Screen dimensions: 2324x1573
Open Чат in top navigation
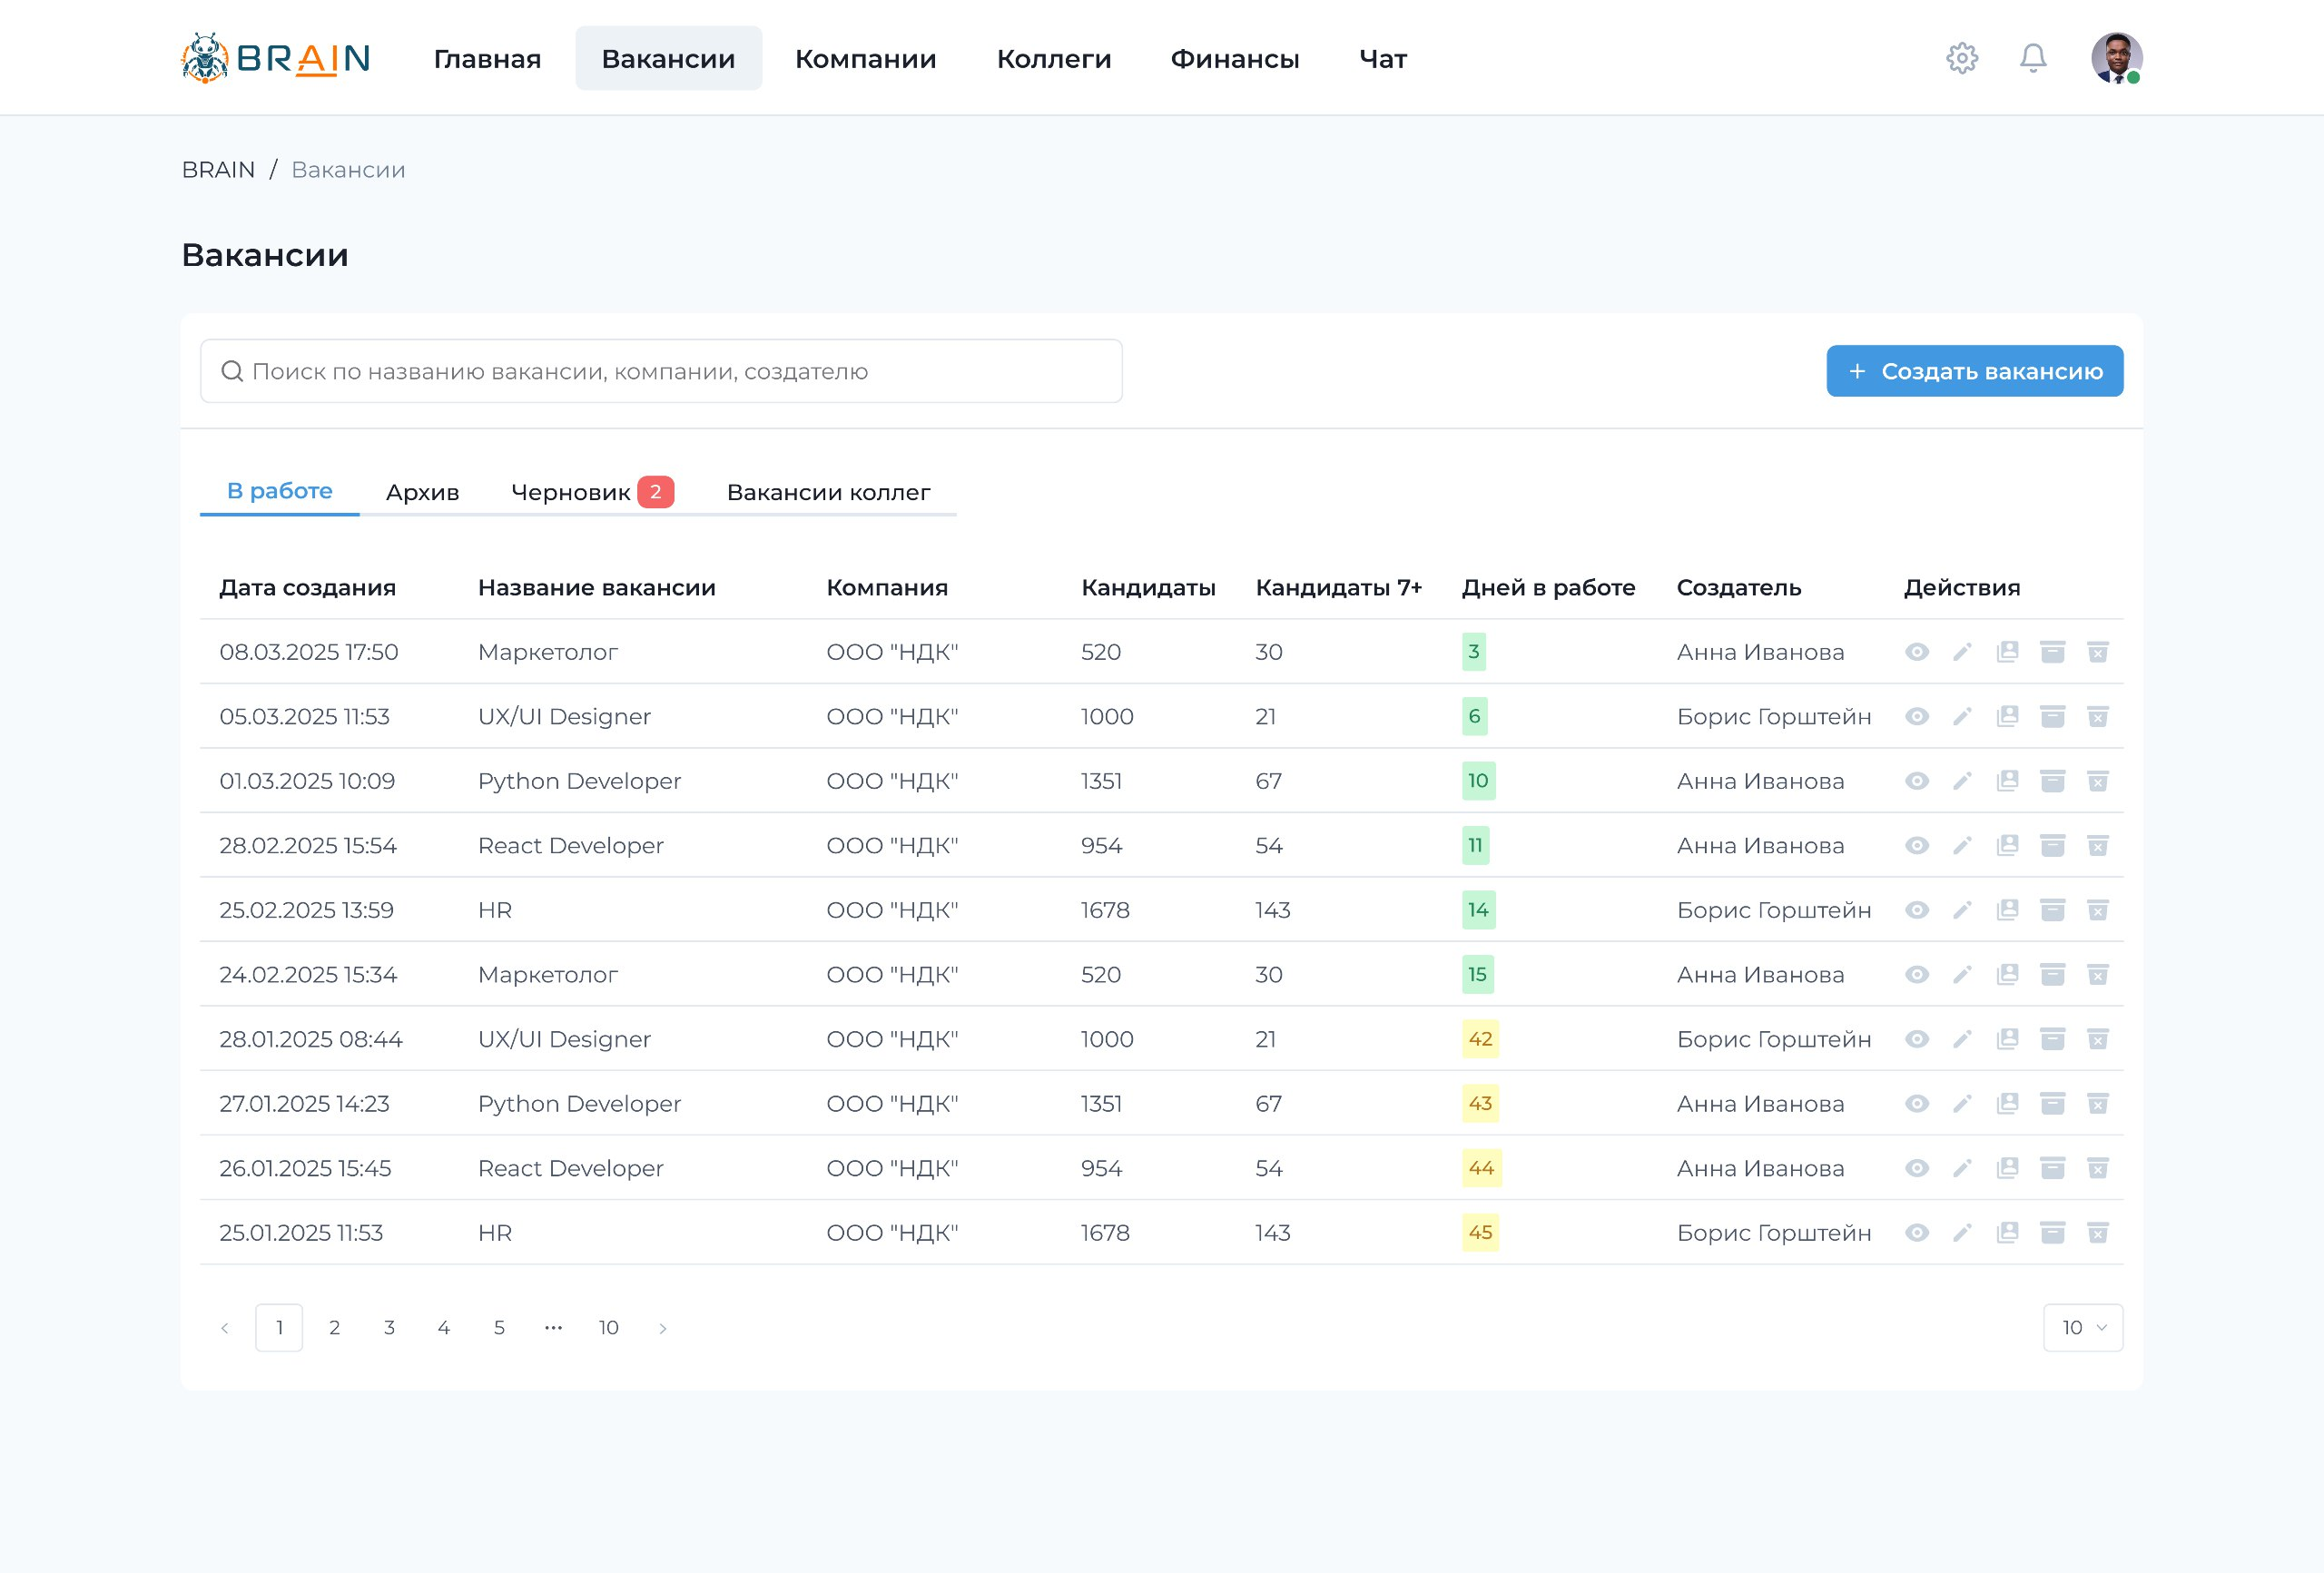click(x=1382, y=59)
